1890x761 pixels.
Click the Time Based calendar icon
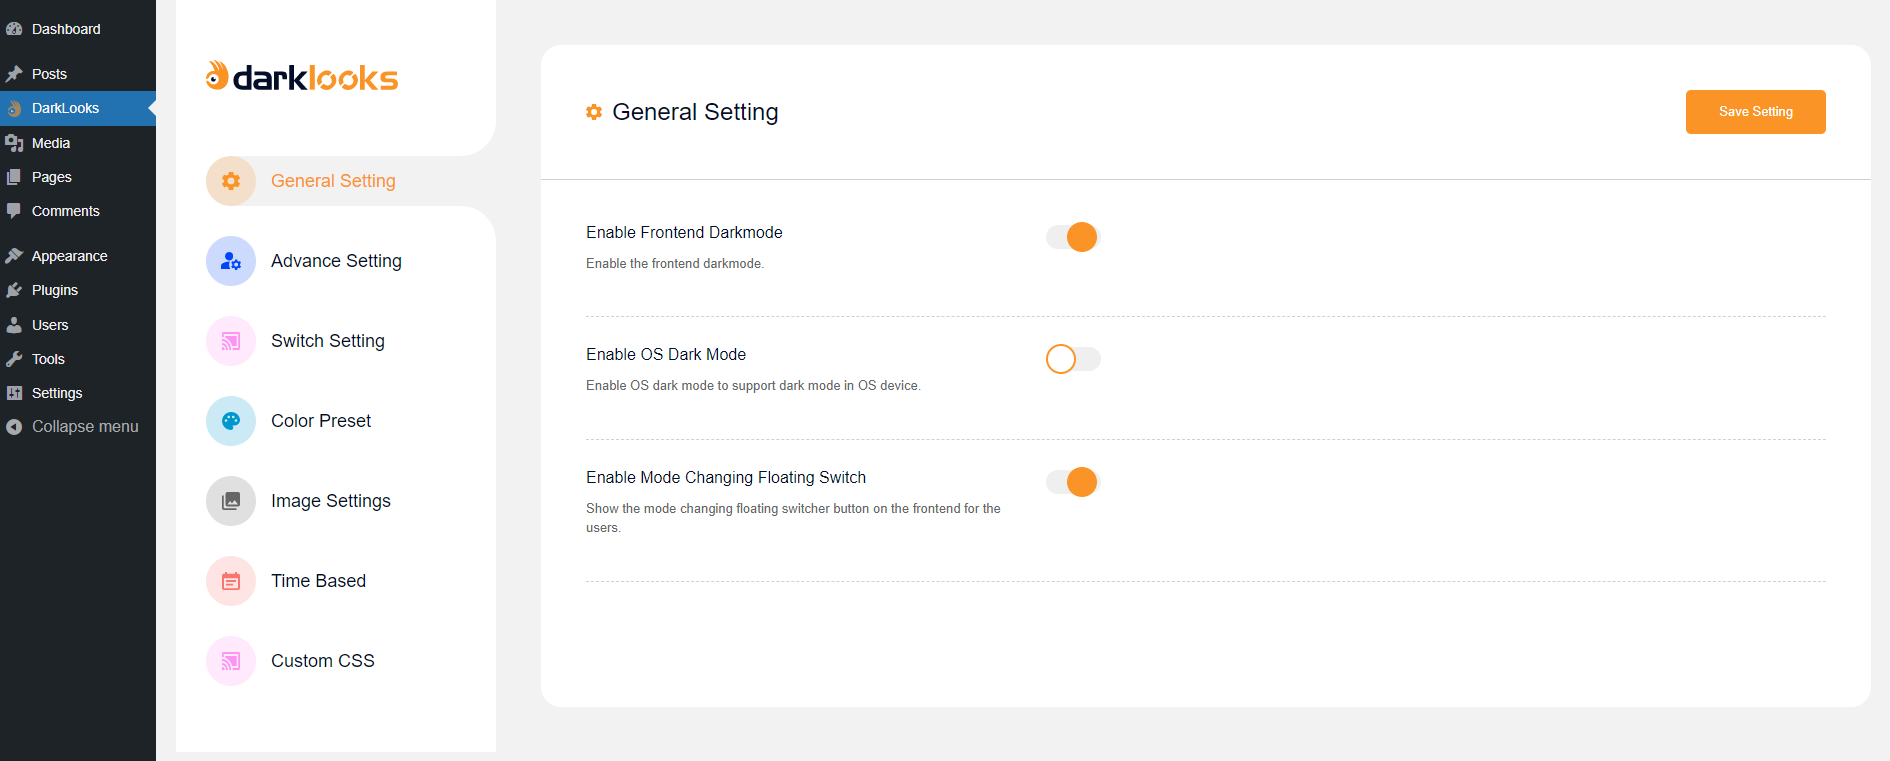point(231,581)
